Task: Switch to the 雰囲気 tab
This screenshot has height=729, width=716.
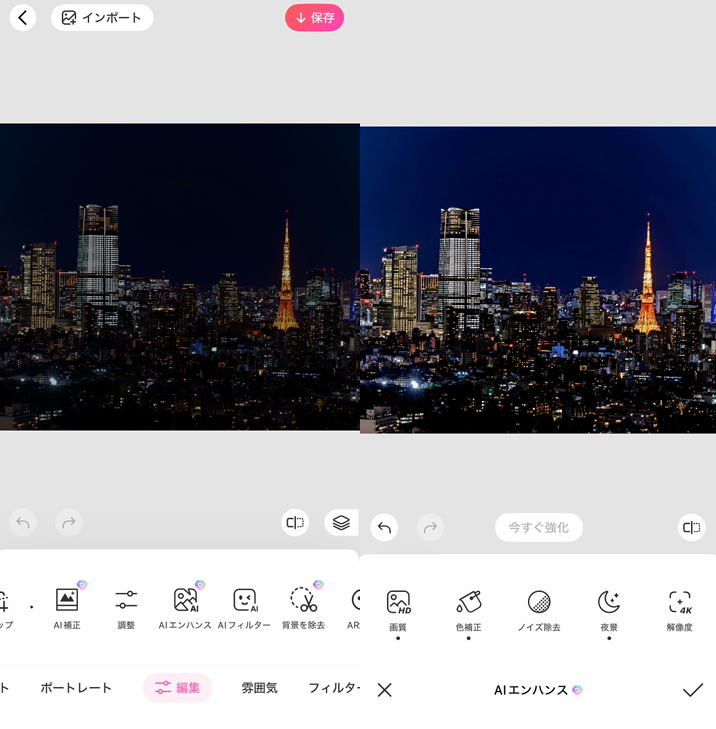Action: click(x=259, y=688)
